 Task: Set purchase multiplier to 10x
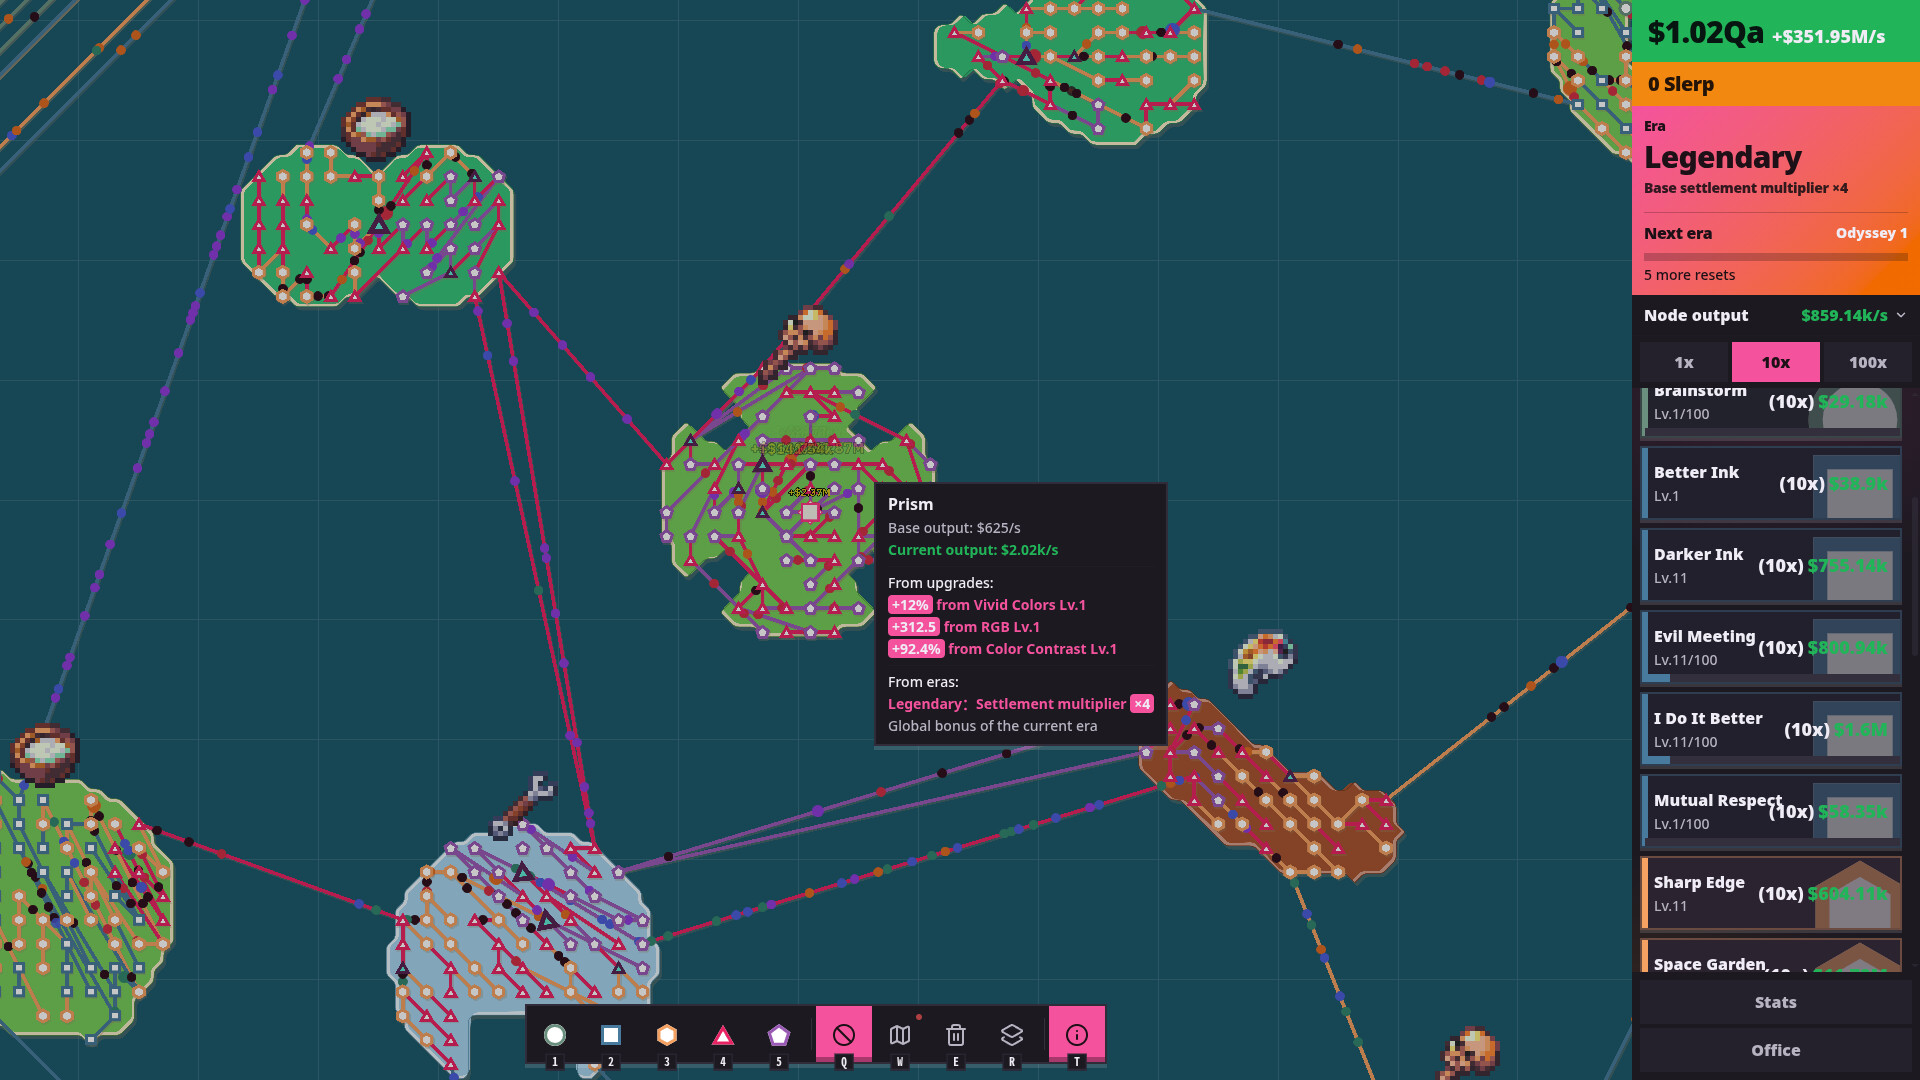1776,362
